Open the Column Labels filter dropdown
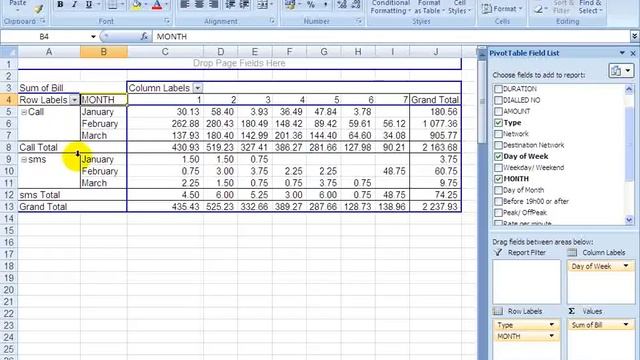This screenshot has height=360, width=640. pos(198,88)
